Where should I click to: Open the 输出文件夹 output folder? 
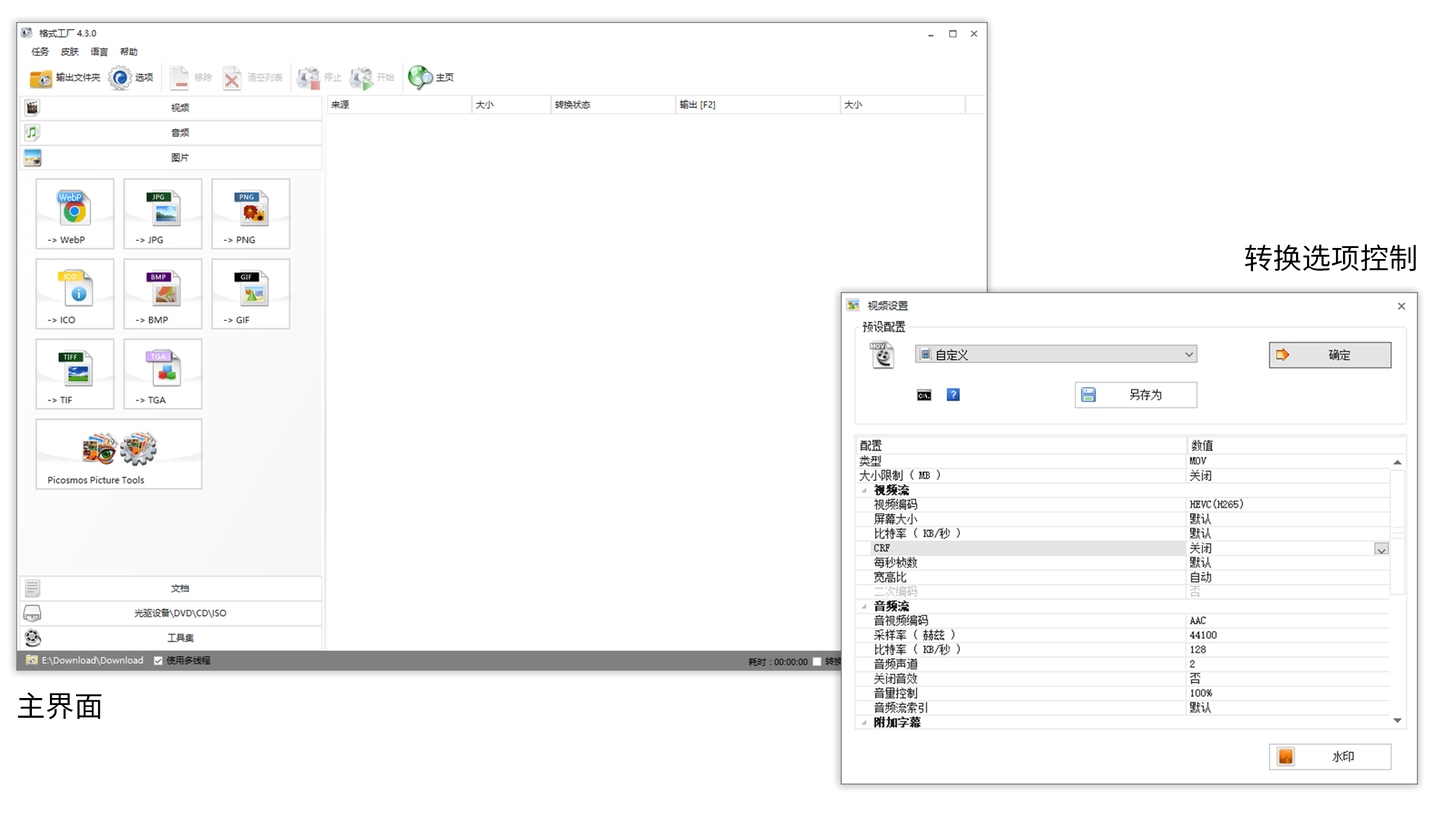tap(66, 78)
